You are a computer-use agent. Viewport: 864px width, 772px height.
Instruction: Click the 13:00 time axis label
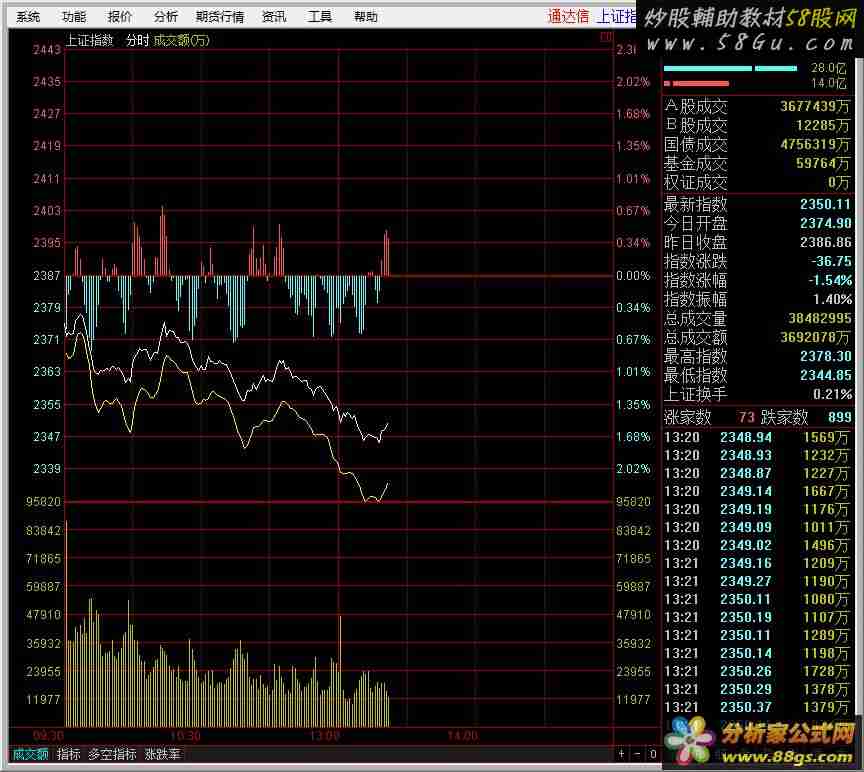[x=325, y=736]
